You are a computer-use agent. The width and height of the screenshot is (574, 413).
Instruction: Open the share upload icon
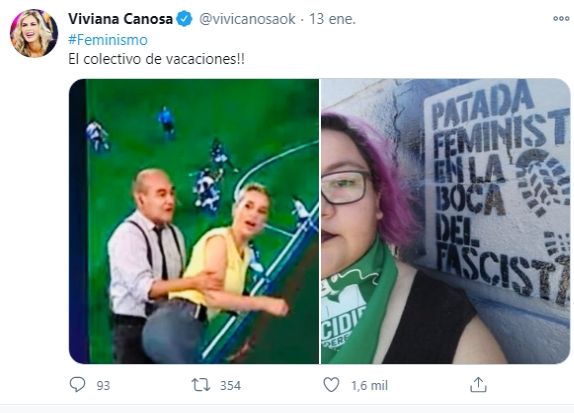[x=478, y=385]
